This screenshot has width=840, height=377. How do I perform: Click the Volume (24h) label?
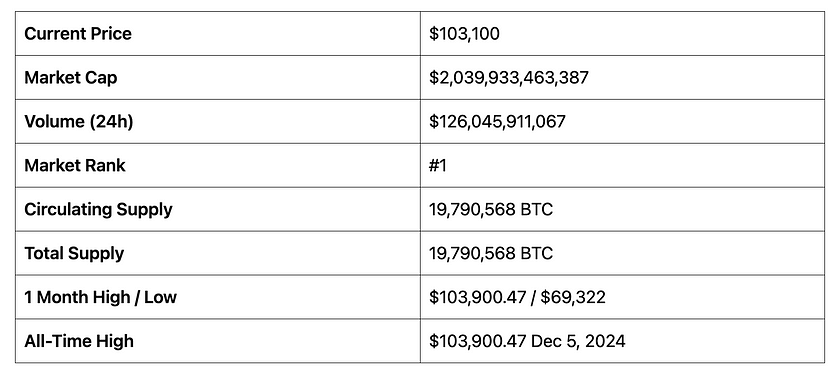(79, 122)
